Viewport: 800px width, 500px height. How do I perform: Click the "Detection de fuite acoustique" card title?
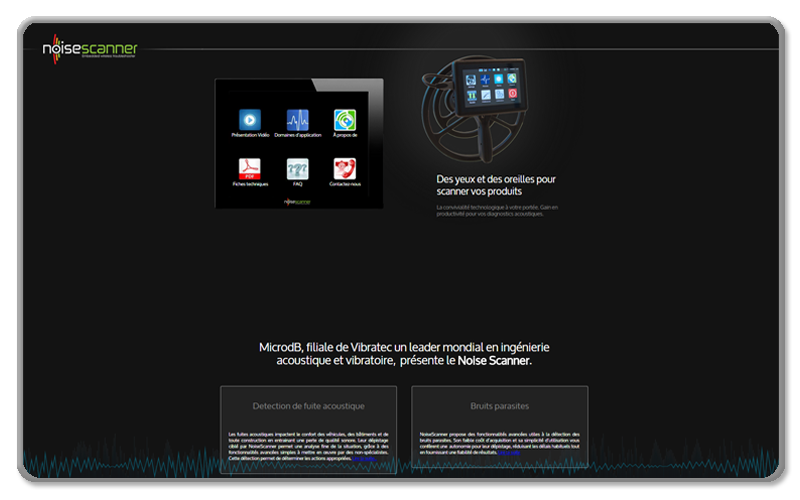[x=309, y=406]
